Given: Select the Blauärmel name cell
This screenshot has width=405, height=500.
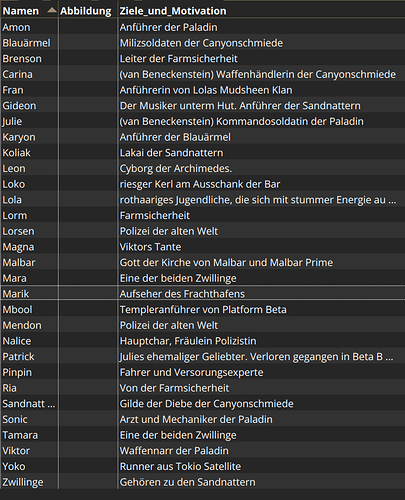Looking at the screenshot, I should pos(29,43).
